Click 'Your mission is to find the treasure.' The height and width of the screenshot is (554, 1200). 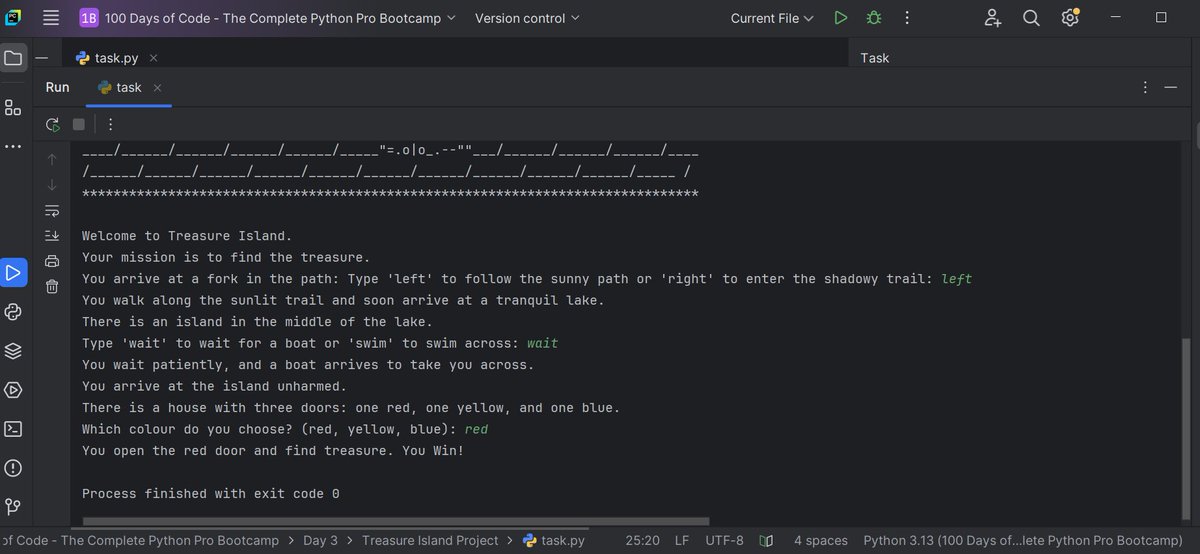226,258
